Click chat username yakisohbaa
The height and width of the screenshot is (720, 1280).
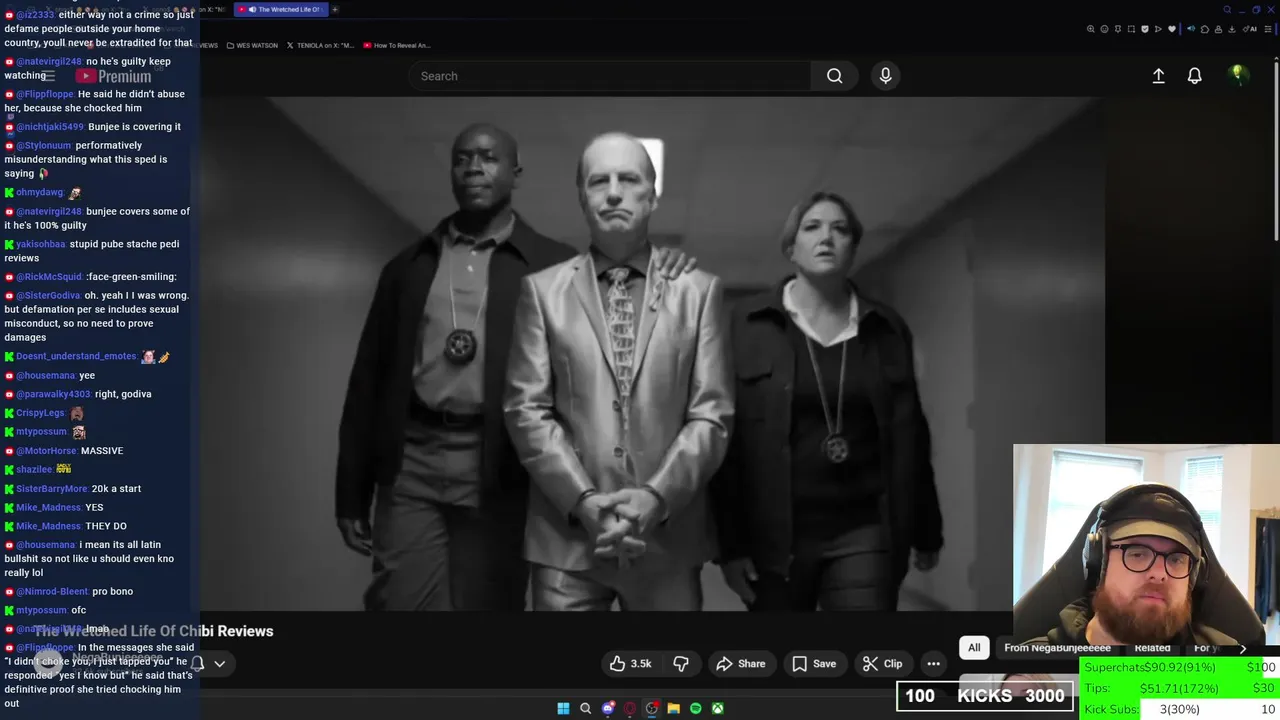41,244
